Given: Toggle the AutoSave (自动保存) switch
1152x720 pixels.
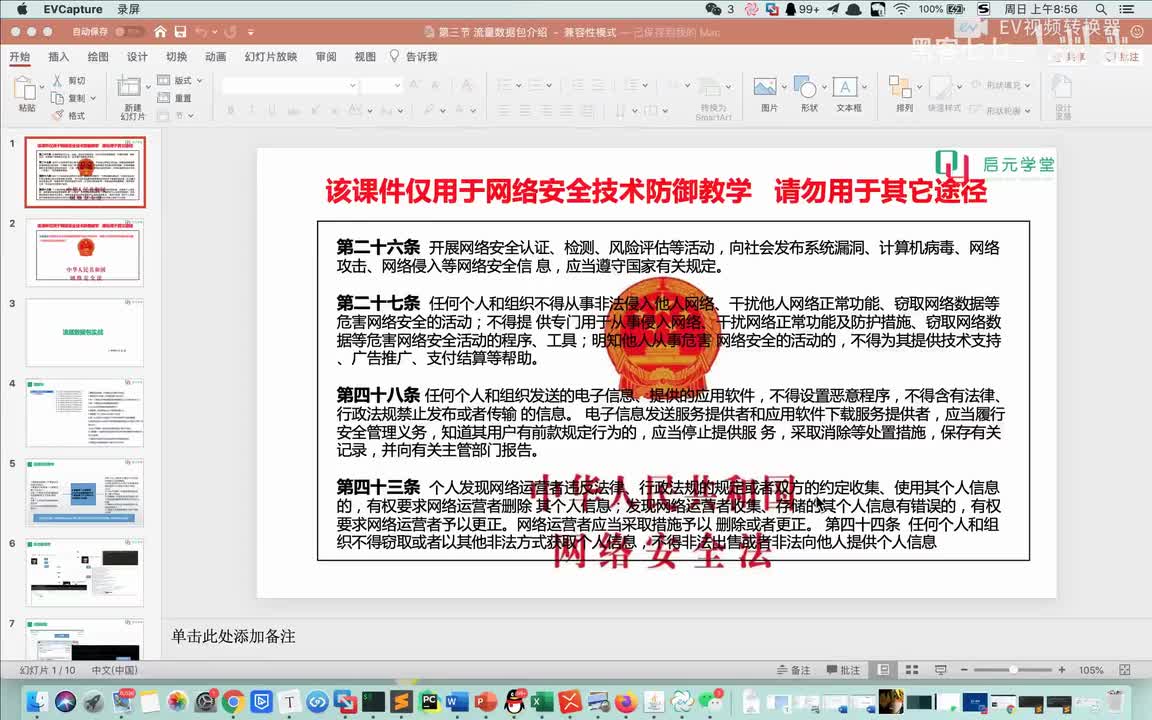Looking at the screenshot, I should click(x=129, y=32).
